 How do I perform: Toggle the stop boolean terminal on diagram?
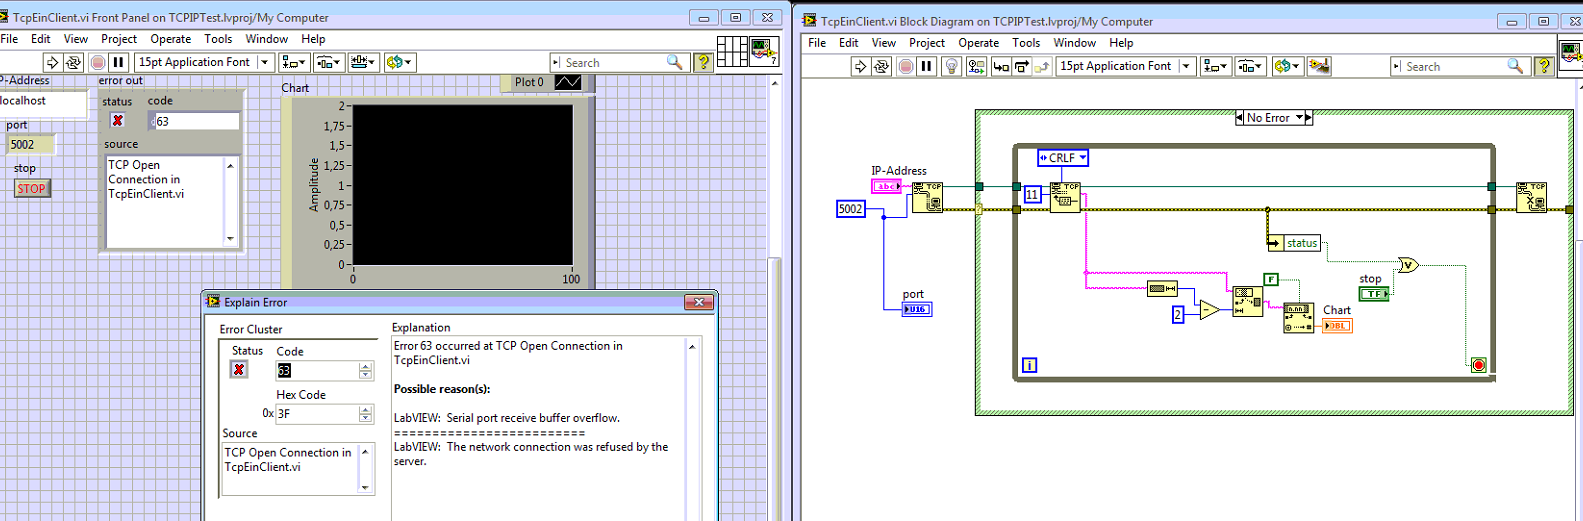click(x=1373, y=294)
